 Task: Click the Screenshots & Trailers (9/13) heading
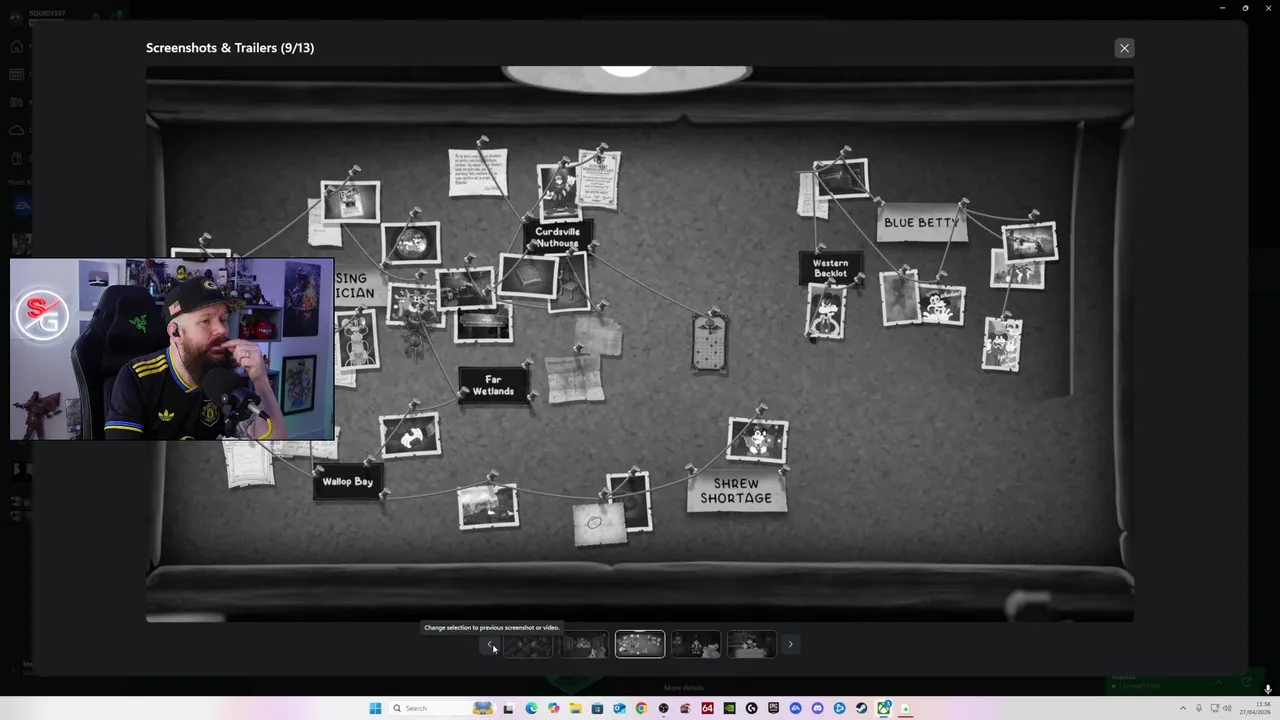click(230, 48)
